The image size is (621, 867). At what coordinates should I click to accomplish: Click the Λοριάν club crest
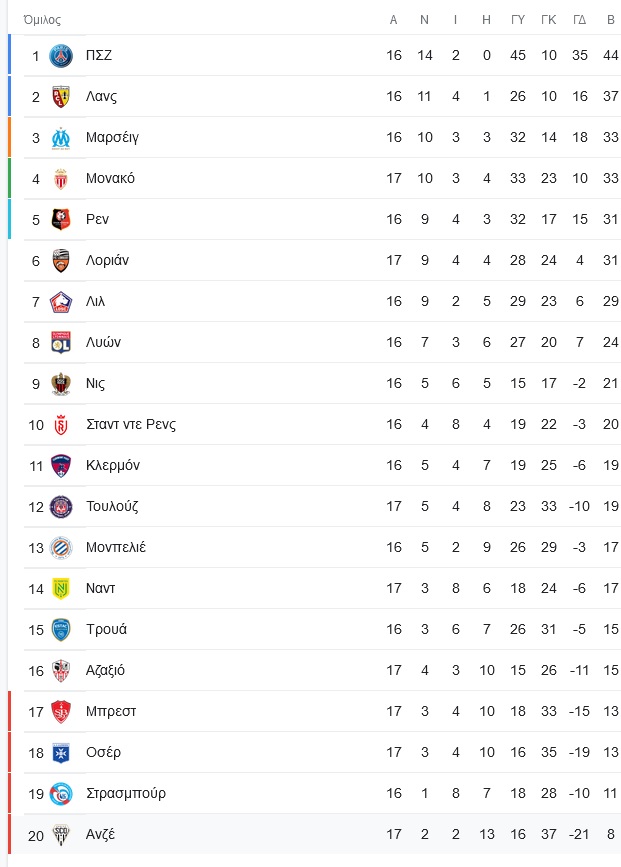point(61,260)
